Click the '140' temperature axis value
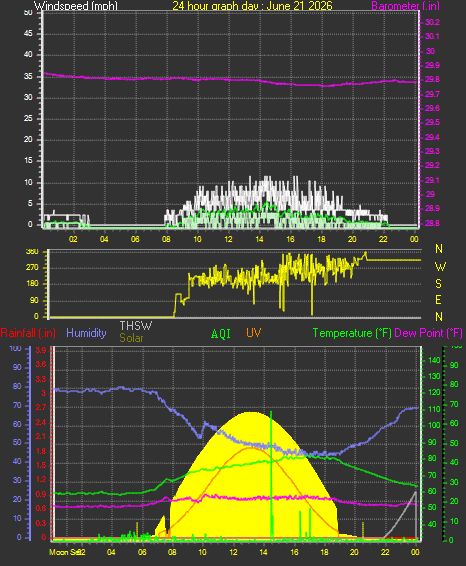Viewport: 466px width, 566px height. tap(434, 360)
